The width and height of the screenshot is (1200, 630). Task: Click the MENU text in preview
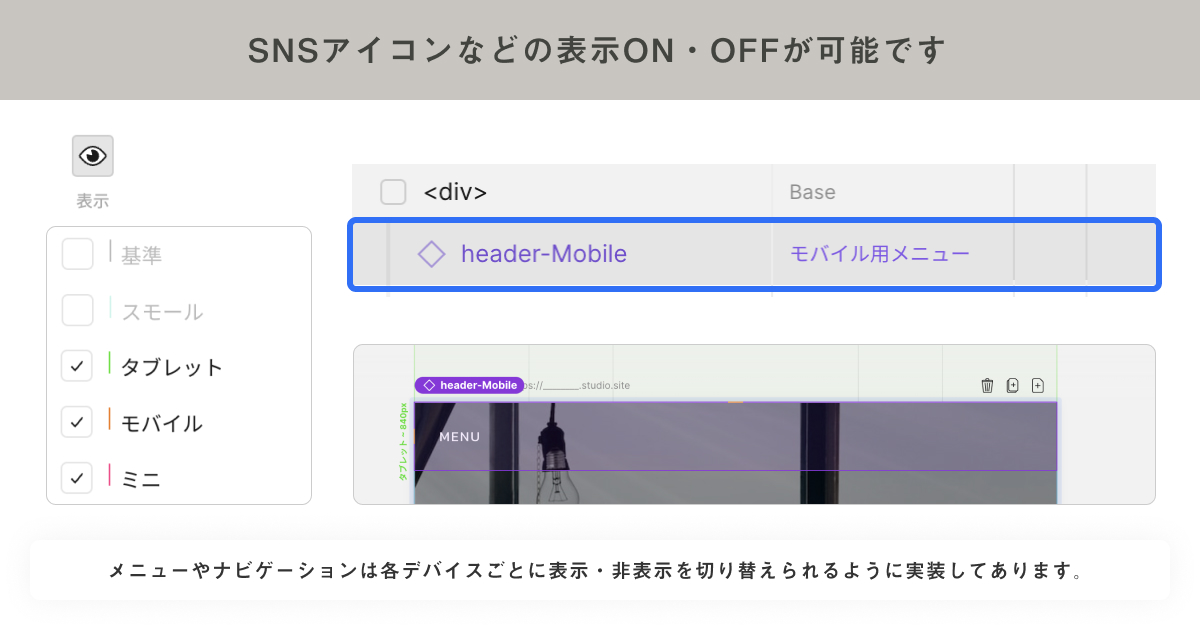460,437
